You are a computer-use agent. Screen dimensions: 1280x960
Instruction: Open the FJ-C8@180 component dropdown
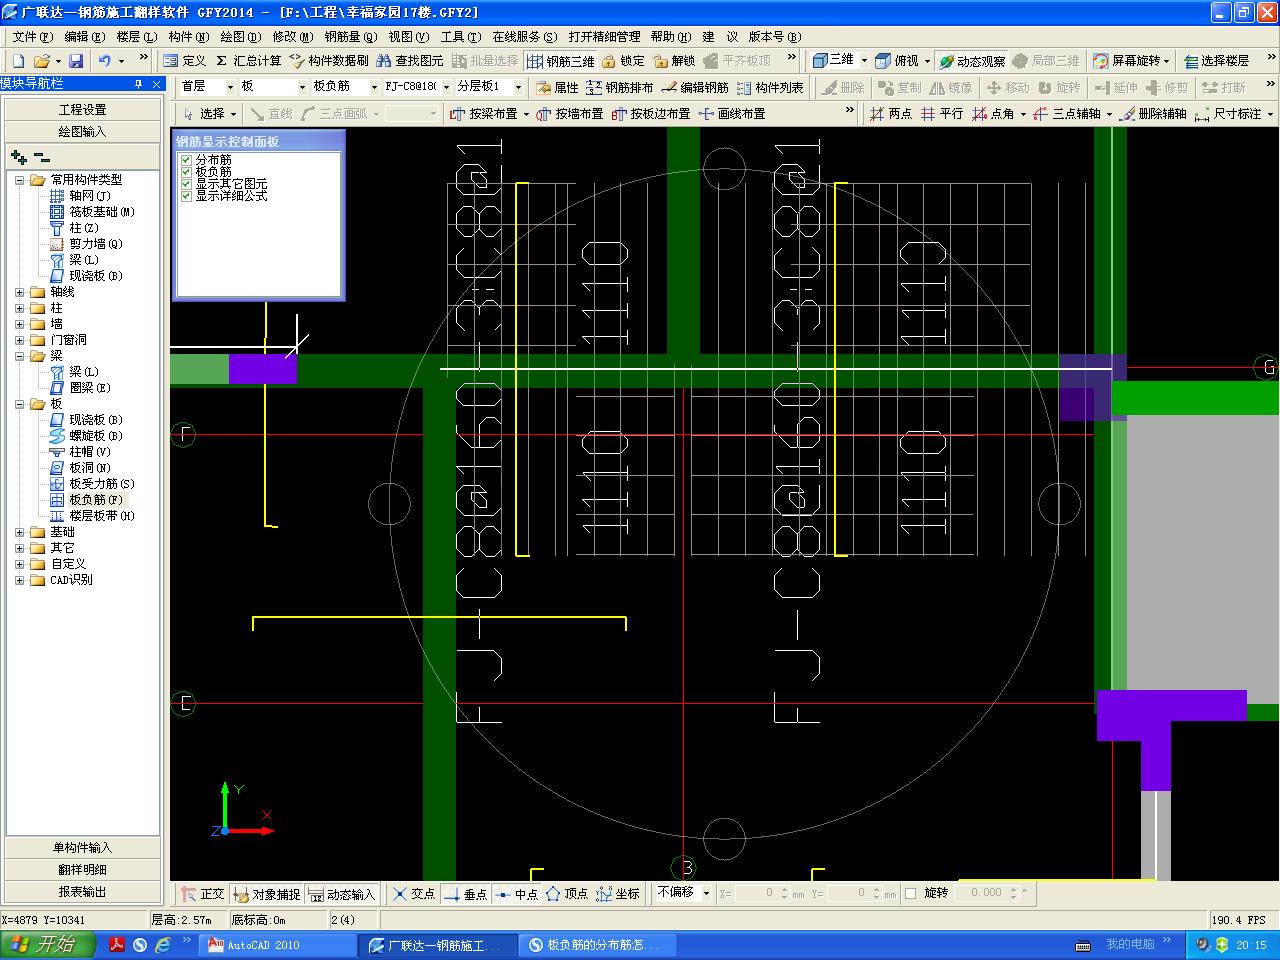click(x=446, y=87)
